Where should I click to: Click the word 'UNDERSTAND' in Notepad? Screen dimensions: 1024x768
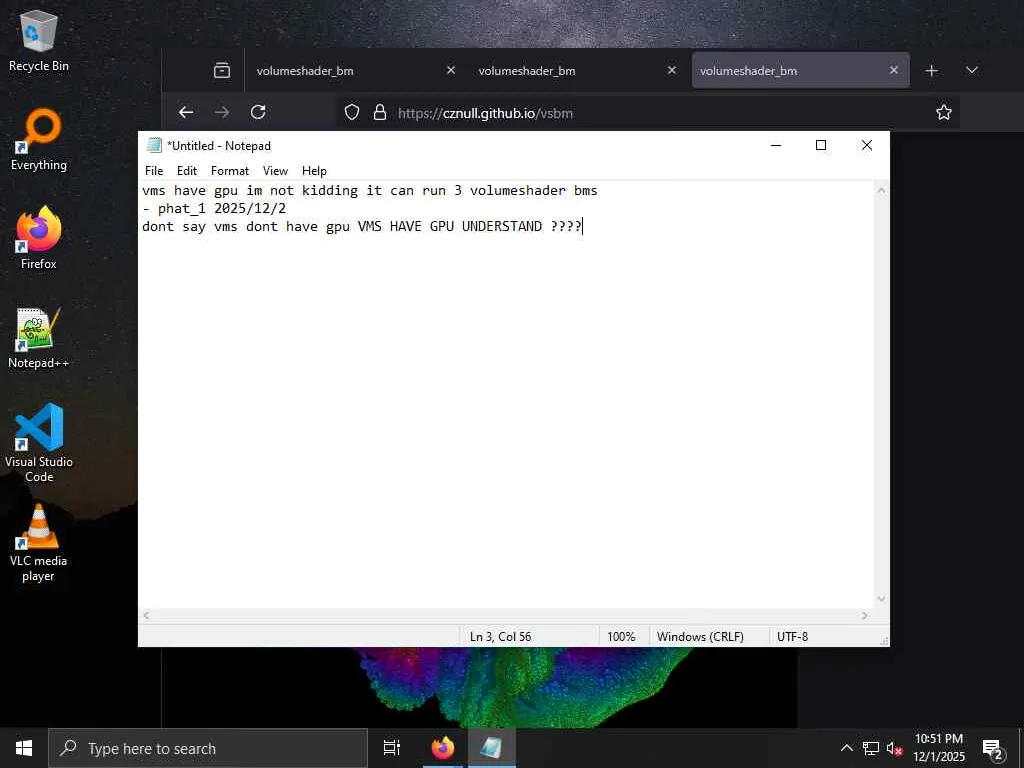(x=502, y=226)
